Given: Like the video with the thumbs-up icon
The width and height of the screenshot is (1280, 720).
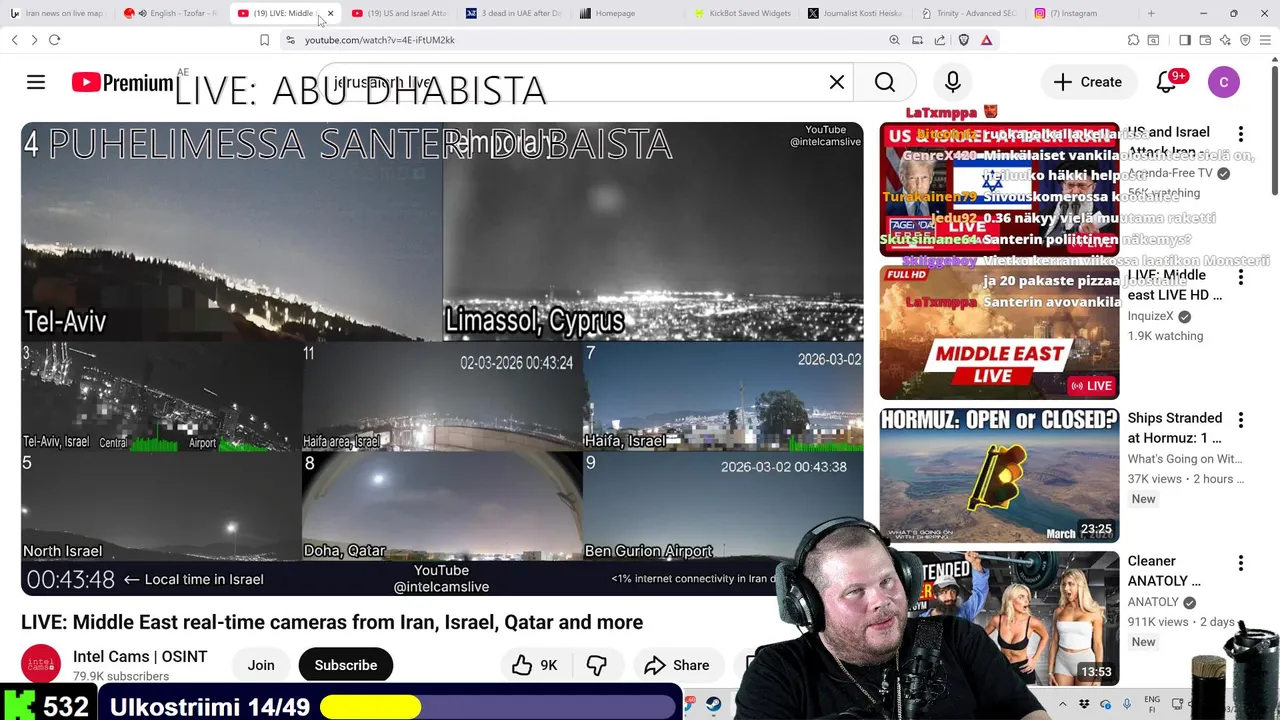Looking at the screenshot, I should pyautogui.click(x=535, y=665).
